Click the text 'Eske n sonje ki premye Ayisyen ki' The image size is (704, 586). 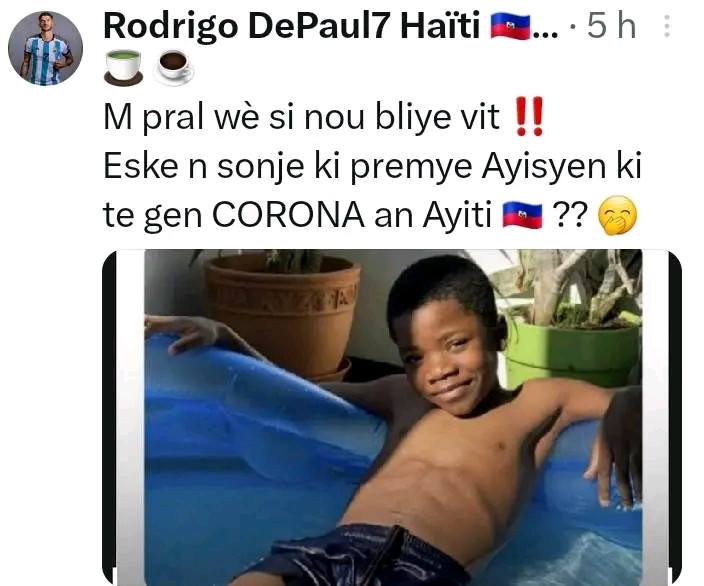[372, 167]
